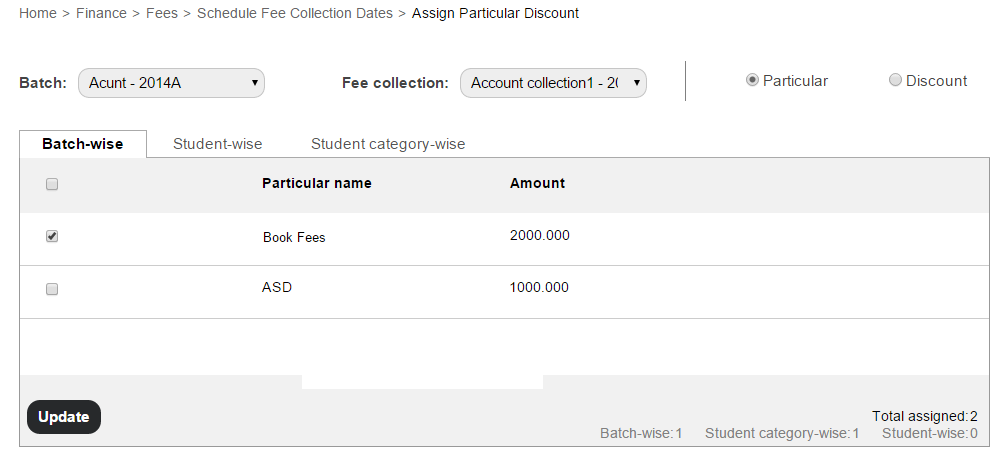Open the Student-wise tab

point(217,144)
